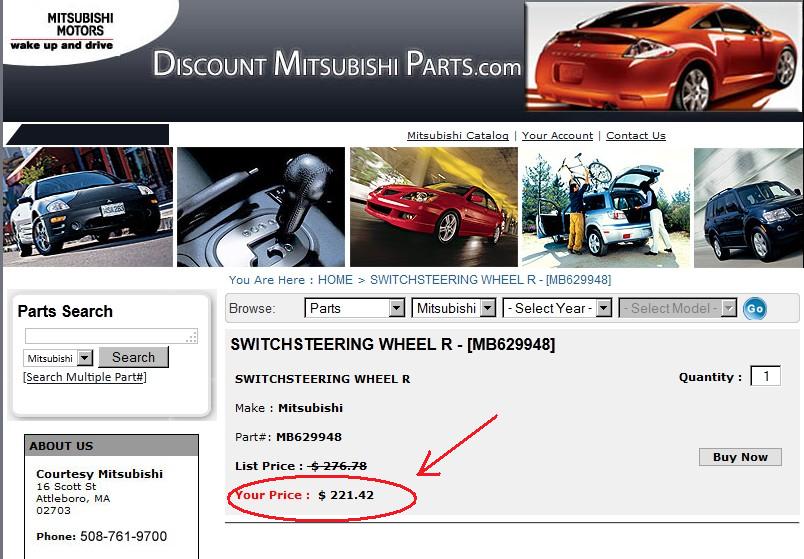
Task: Click the dark blue SUV thumbnail
Action: click(748, 207)
